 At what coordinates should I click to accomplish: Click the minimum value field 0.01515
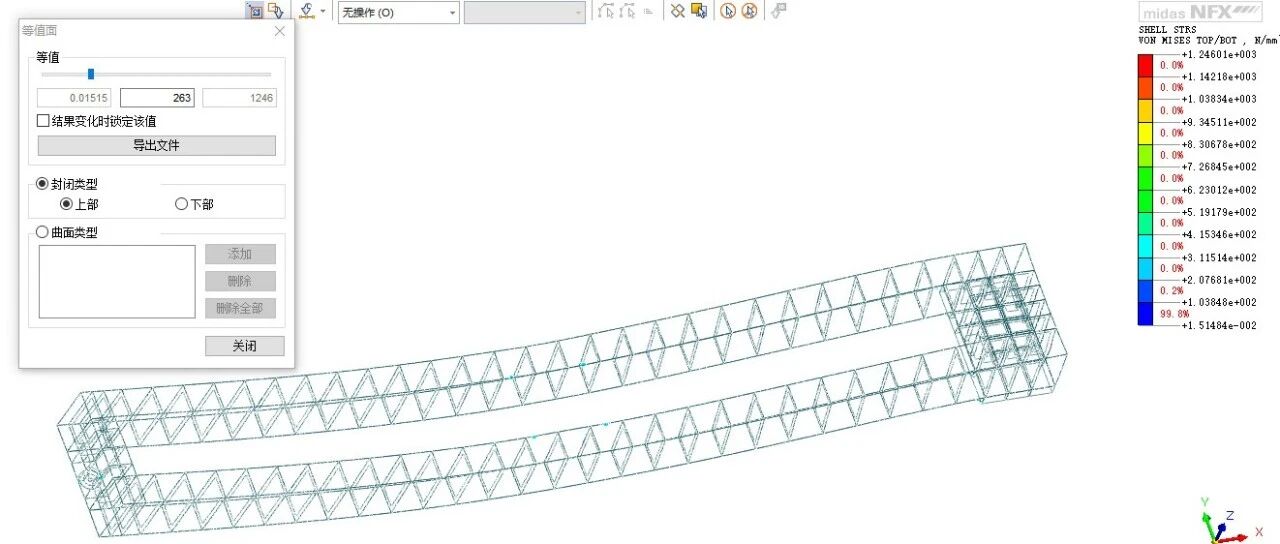click(x=75, y=98)
